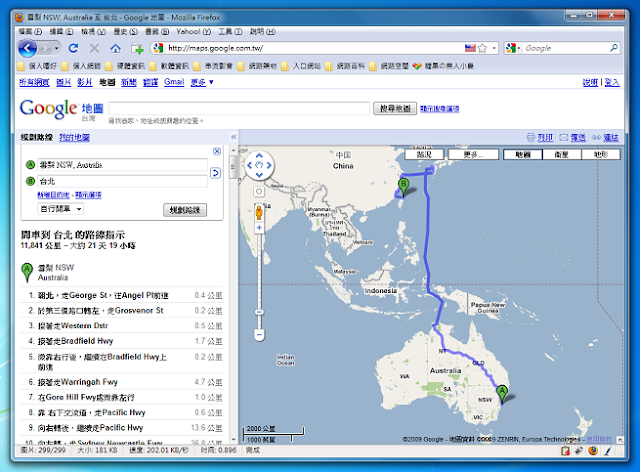
Task: Switch to Terrain view button
Action: (x=601, y=155)
